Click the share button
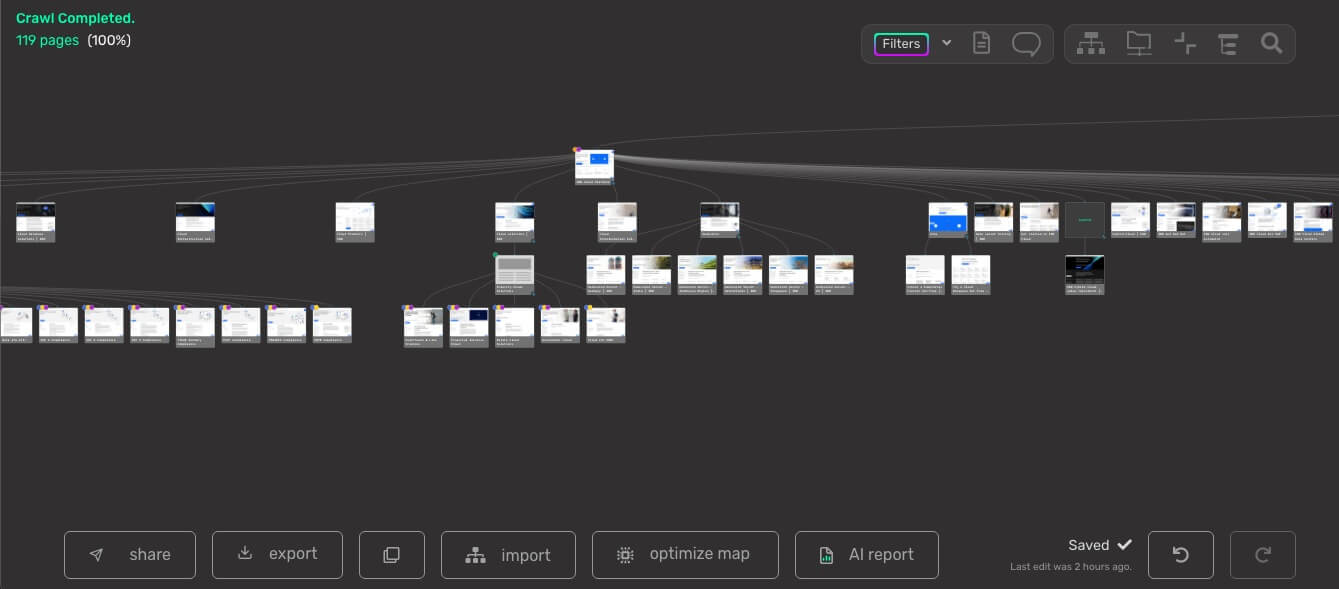Viewport: 1339px width, 589px height. coord(130,555)
